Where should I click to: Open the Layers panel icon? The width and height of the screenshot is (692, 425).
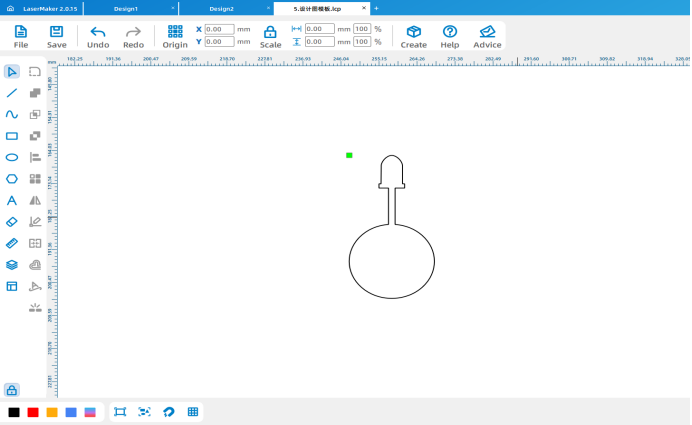12,265
